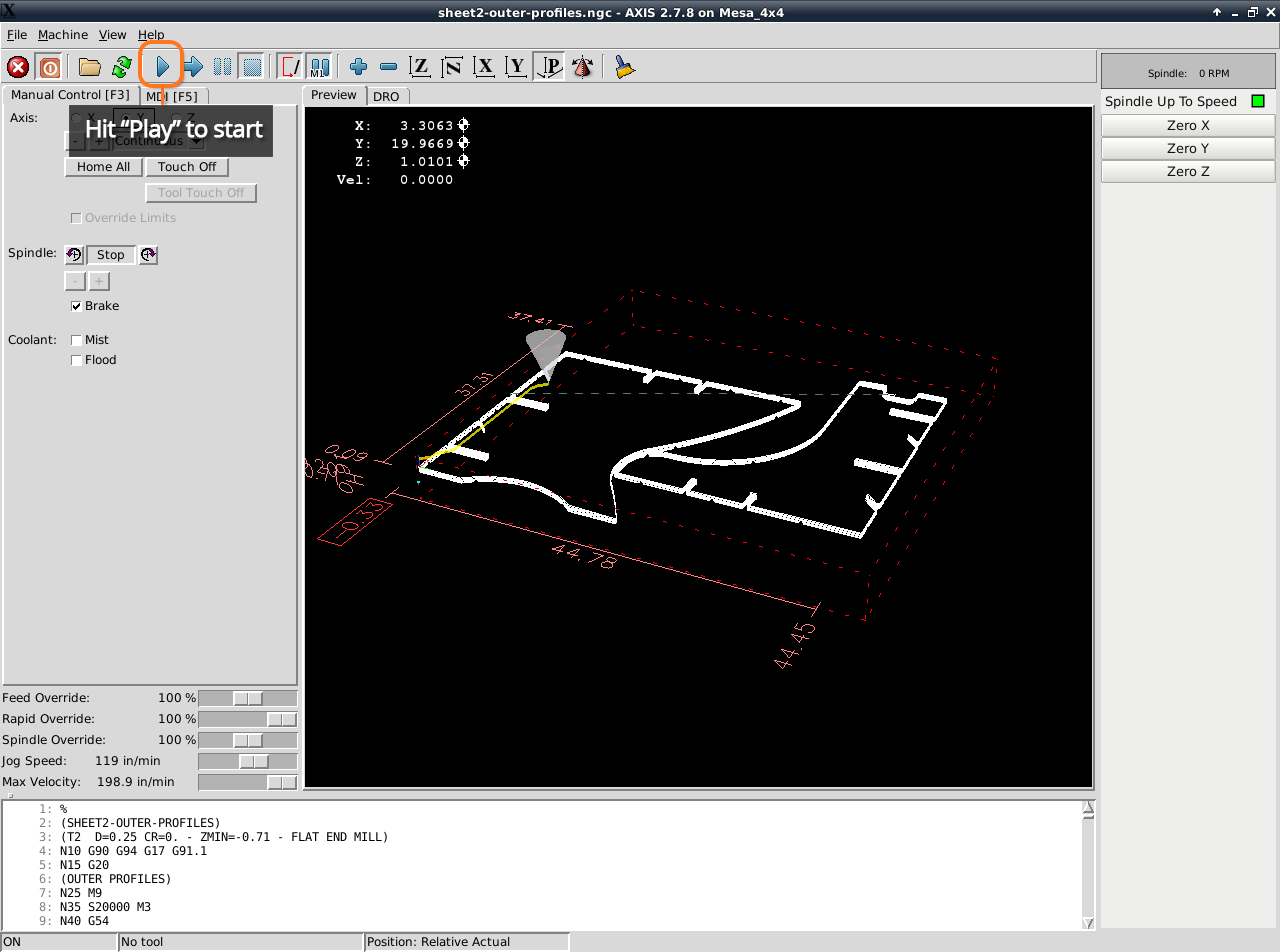Viewport: 1280px width, 952px height.
Task: Click the G-code pane scrollbar down arrow
Action: pos(1089,923)
